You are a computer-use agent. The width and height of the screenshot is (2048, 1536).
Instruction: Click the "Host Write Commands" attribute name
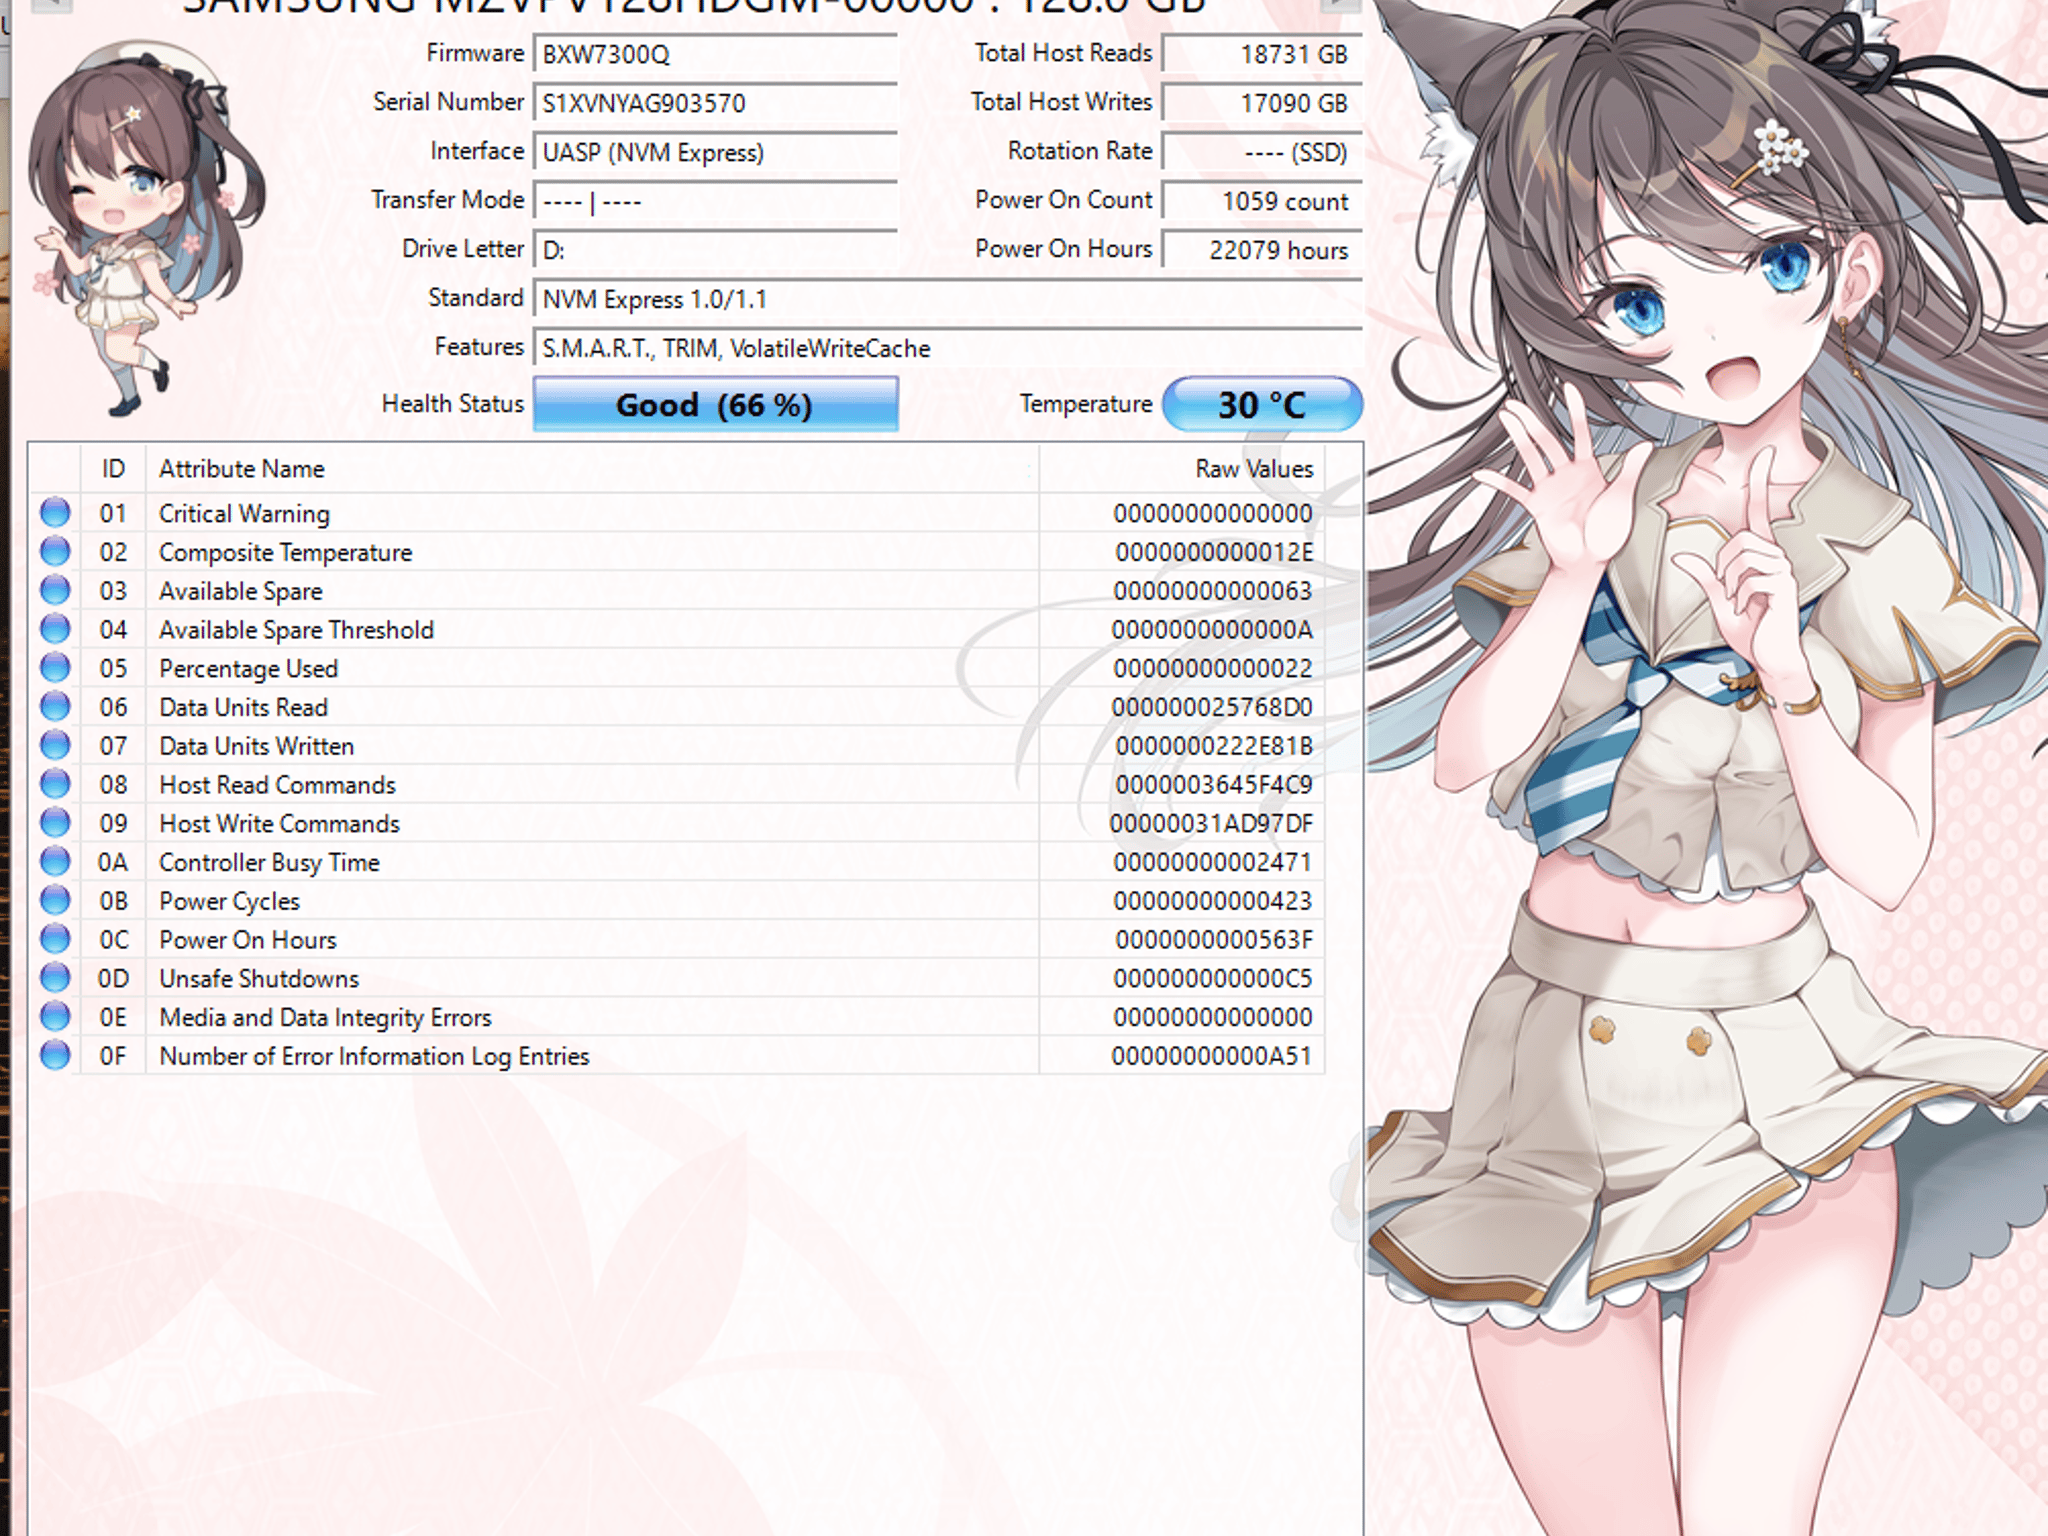point(279,824)
